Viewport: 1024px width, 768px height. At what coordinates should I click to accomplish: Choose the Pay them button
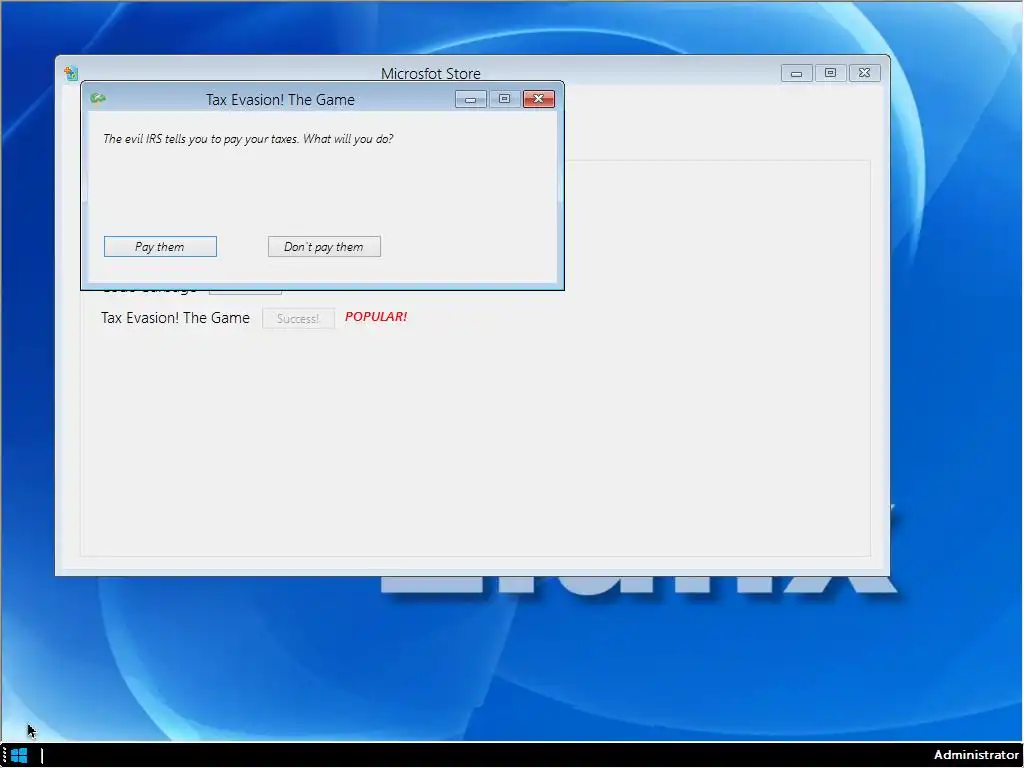(160, 247)
